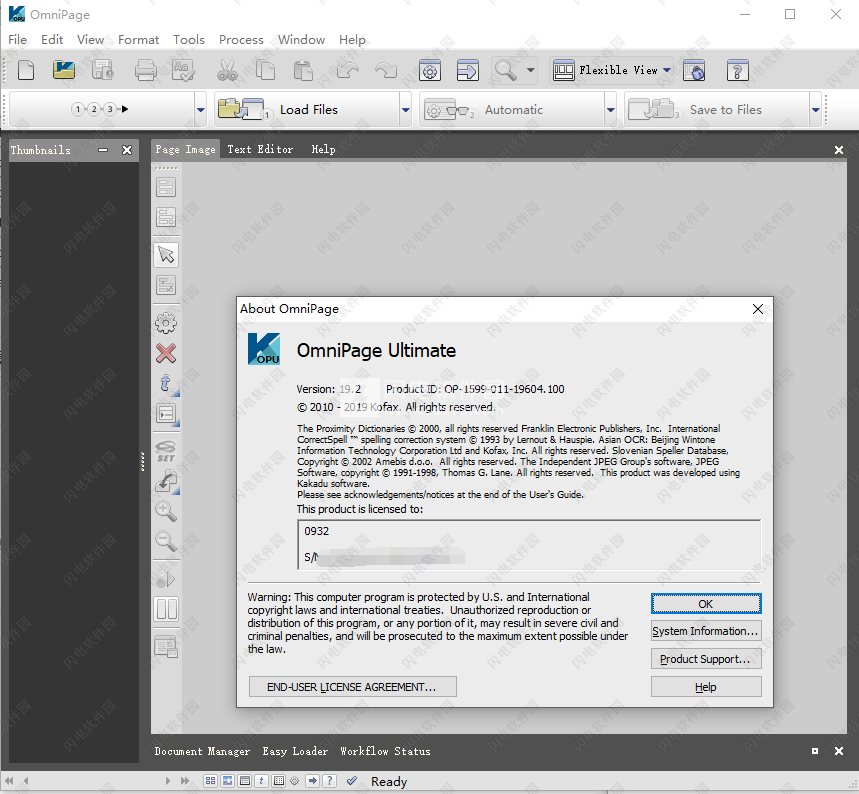The image size is (859, 794).
Task: Open the View menu
Action: click(90, 39)
